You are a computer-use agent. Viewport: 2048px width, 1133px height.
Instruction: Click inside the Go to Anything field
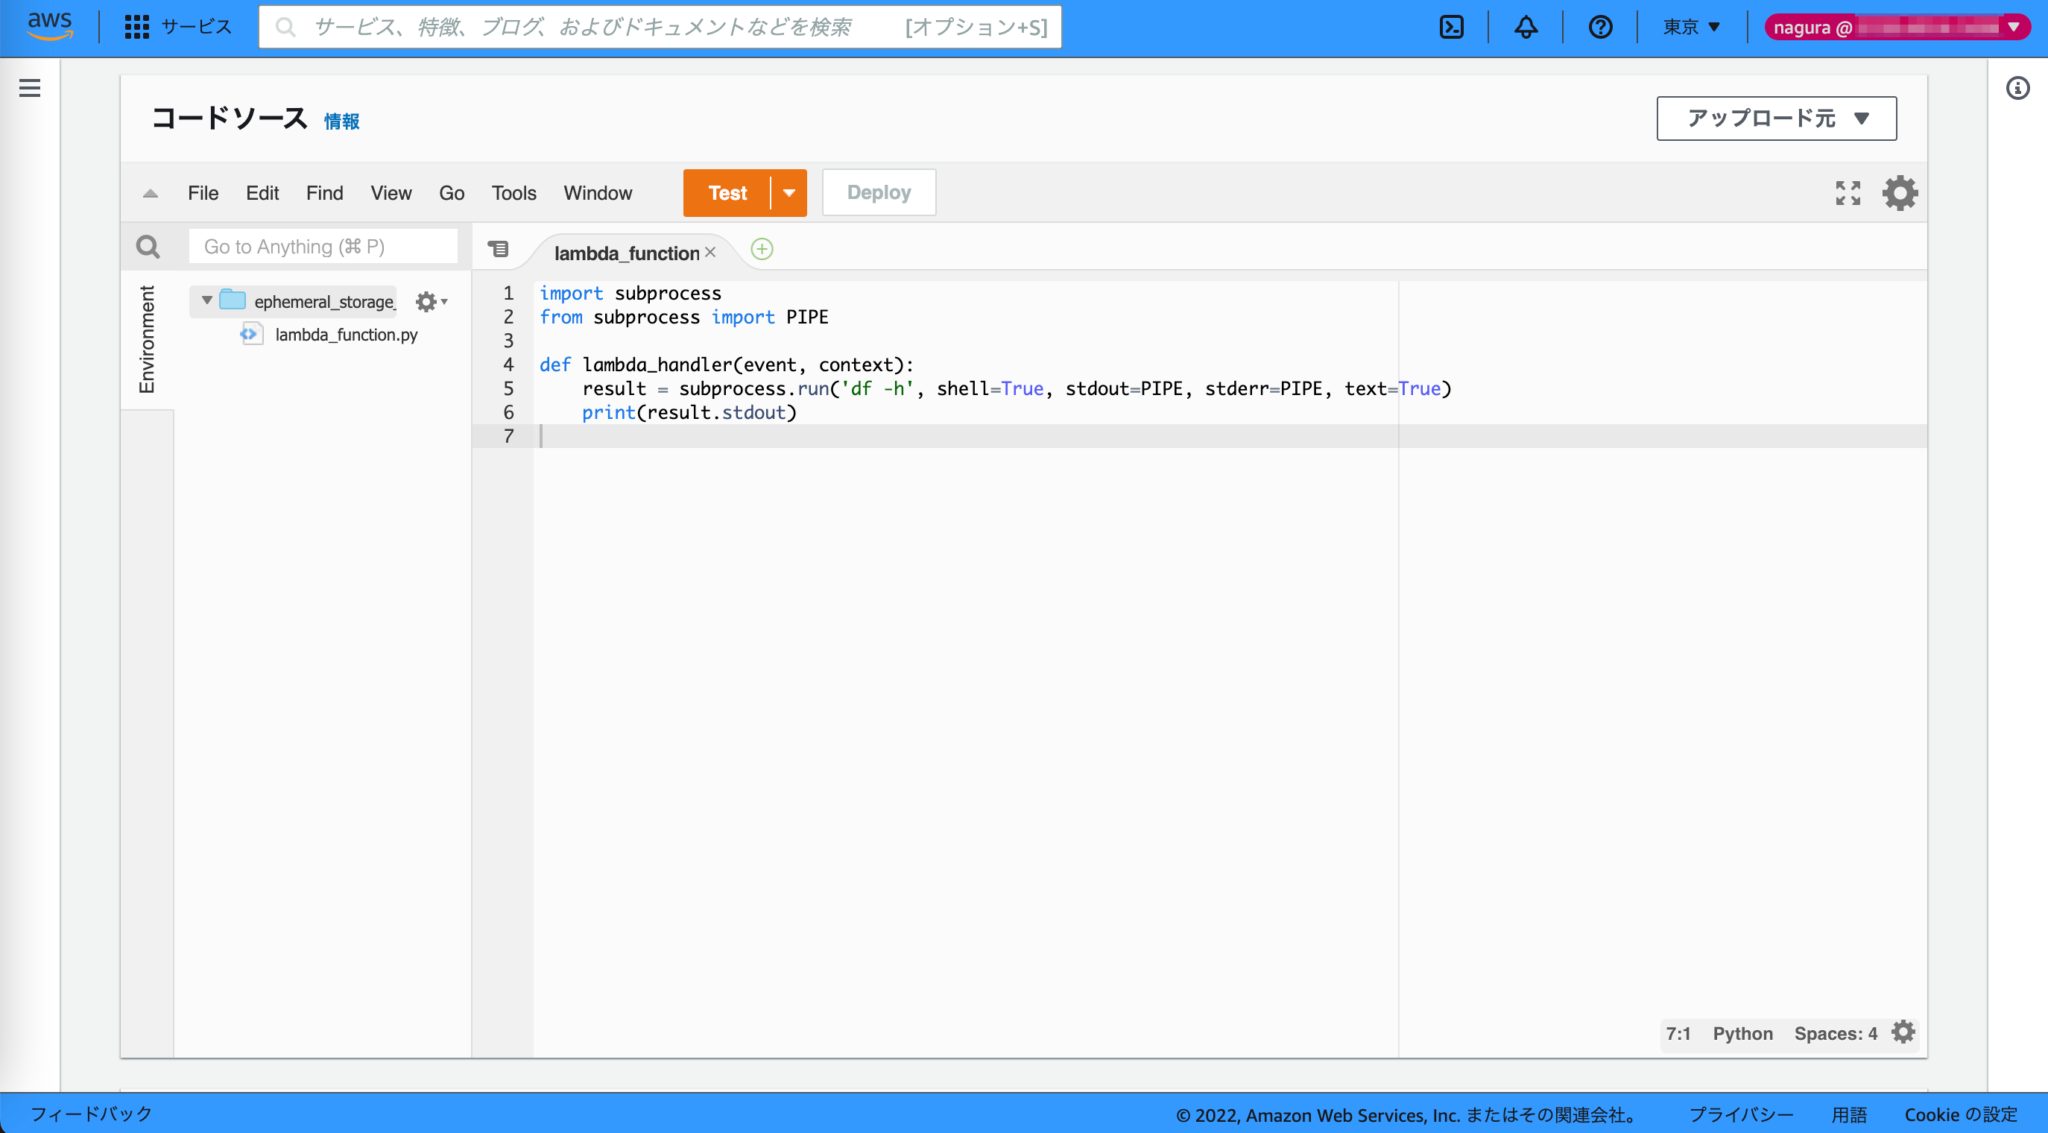[x=322, y=246]
